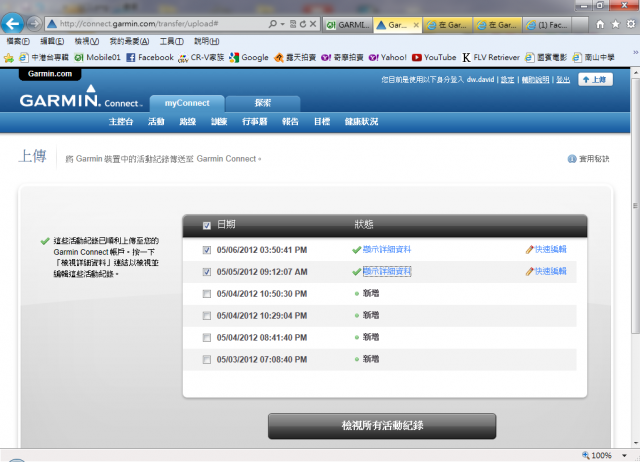Screen dimensions: 640x462
Task: Open the browser Home icon
Action: coord(600,24)
